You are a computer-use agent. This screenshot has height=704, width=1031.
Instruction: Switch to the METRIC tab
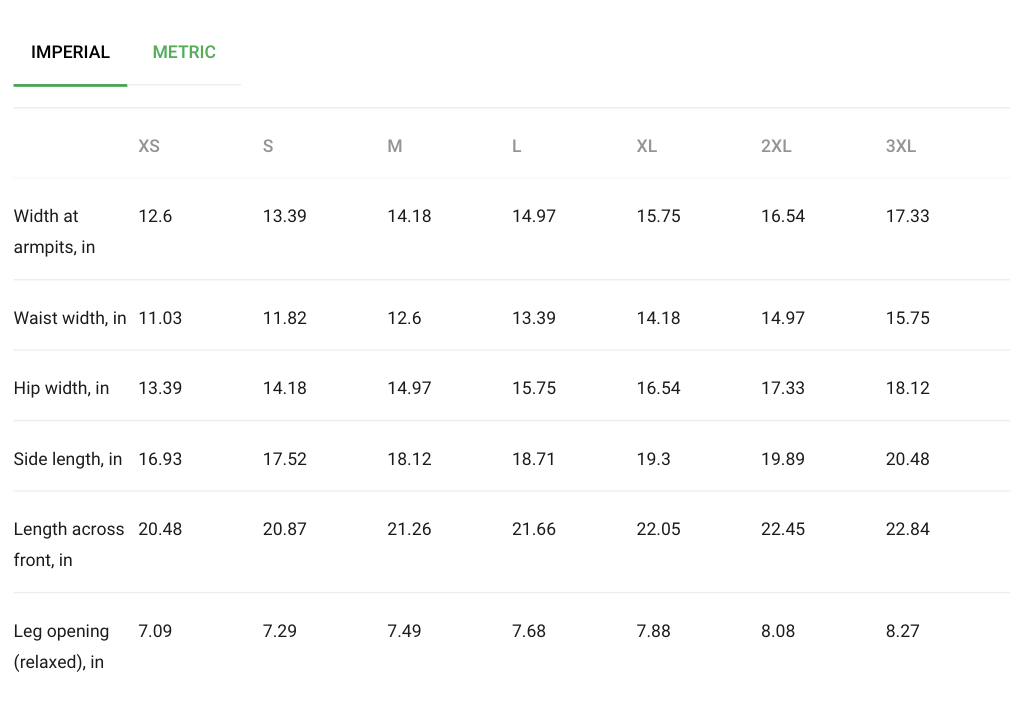click(x=184, y=52)
